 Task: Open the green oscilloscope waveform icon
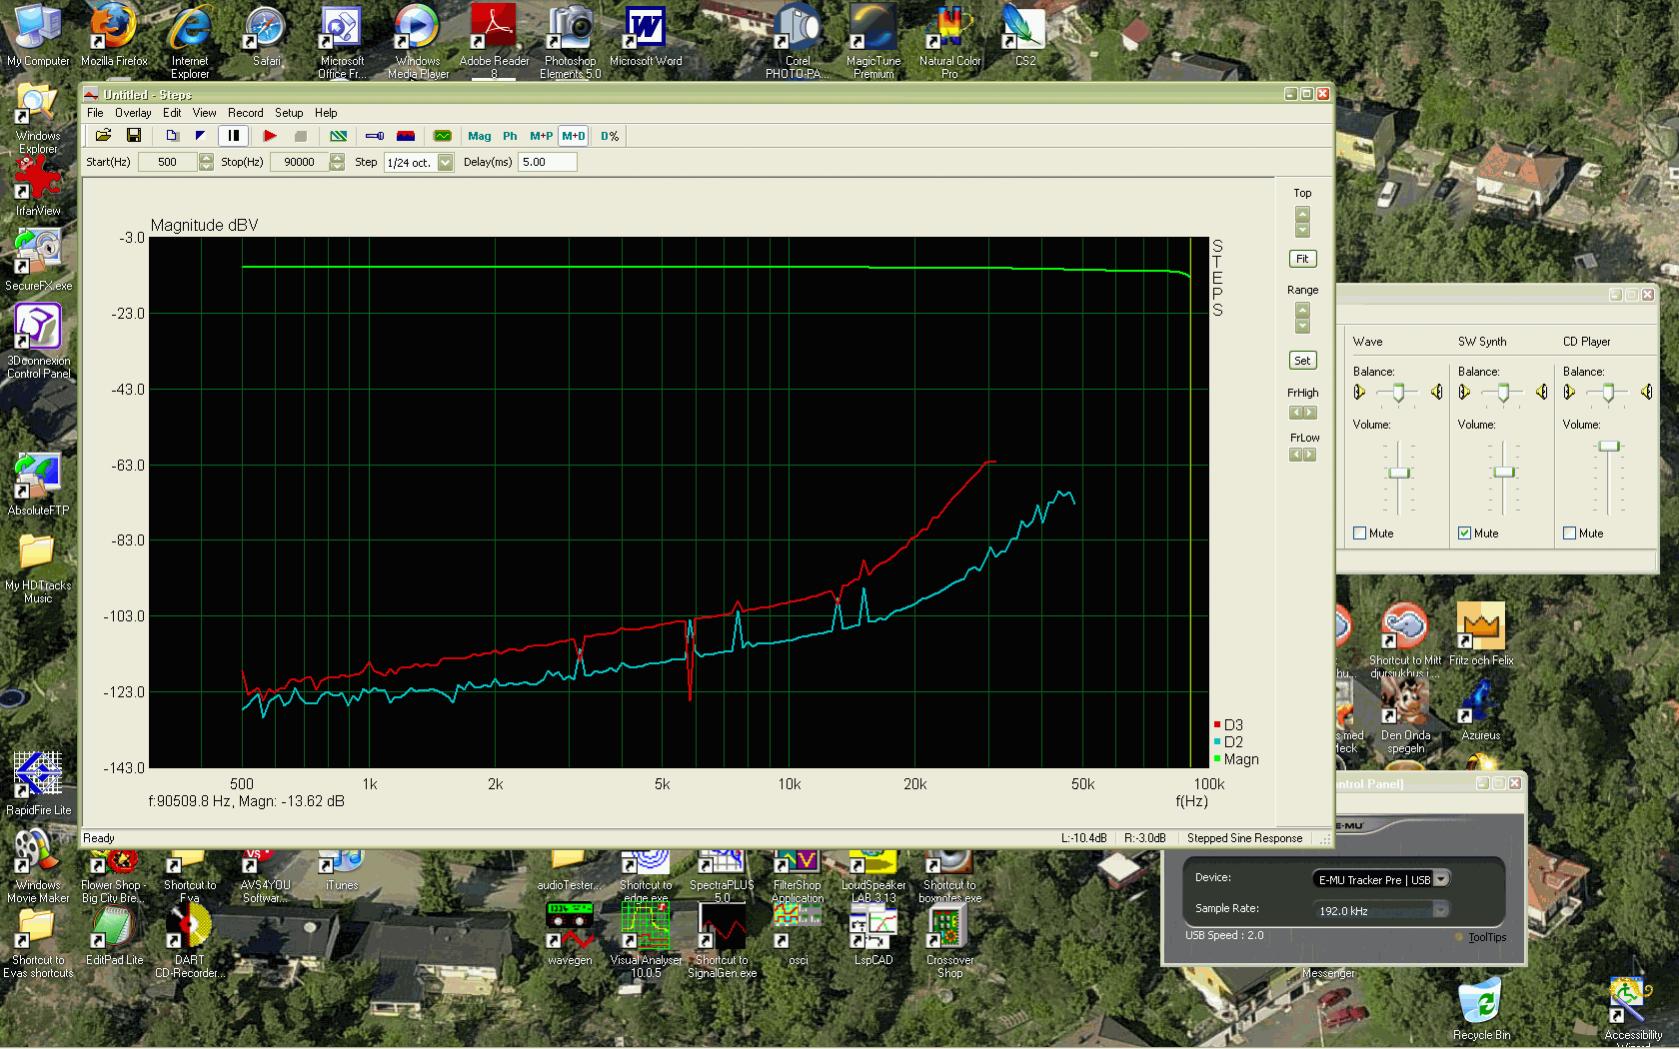[x=442, y=136]
